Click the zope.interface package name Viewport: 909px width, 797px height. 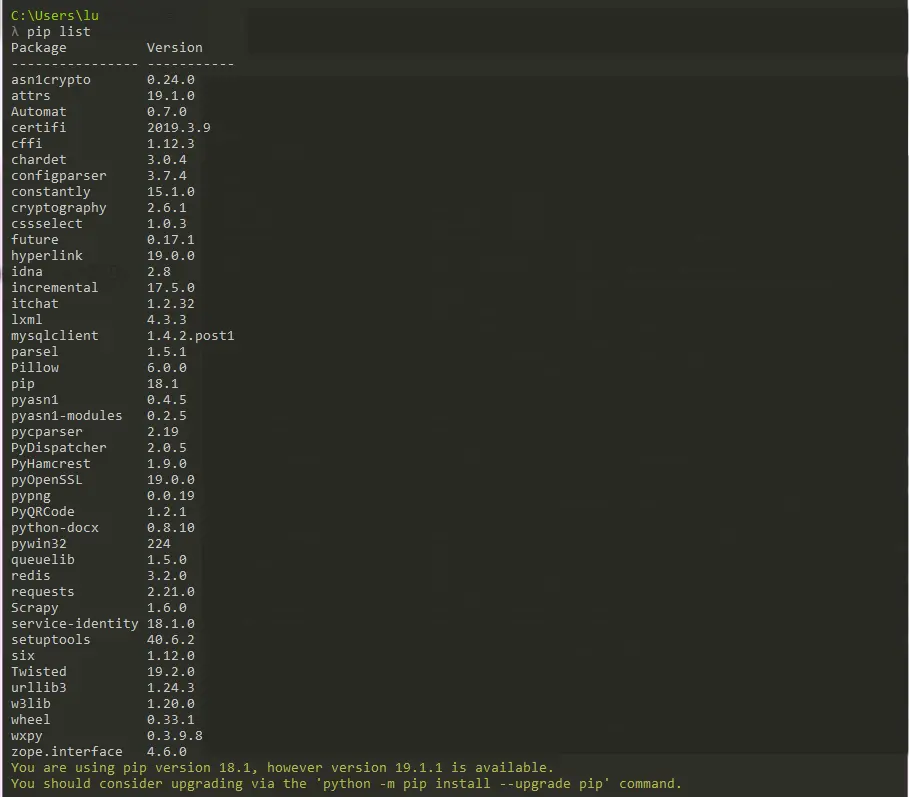pos(67,752)
